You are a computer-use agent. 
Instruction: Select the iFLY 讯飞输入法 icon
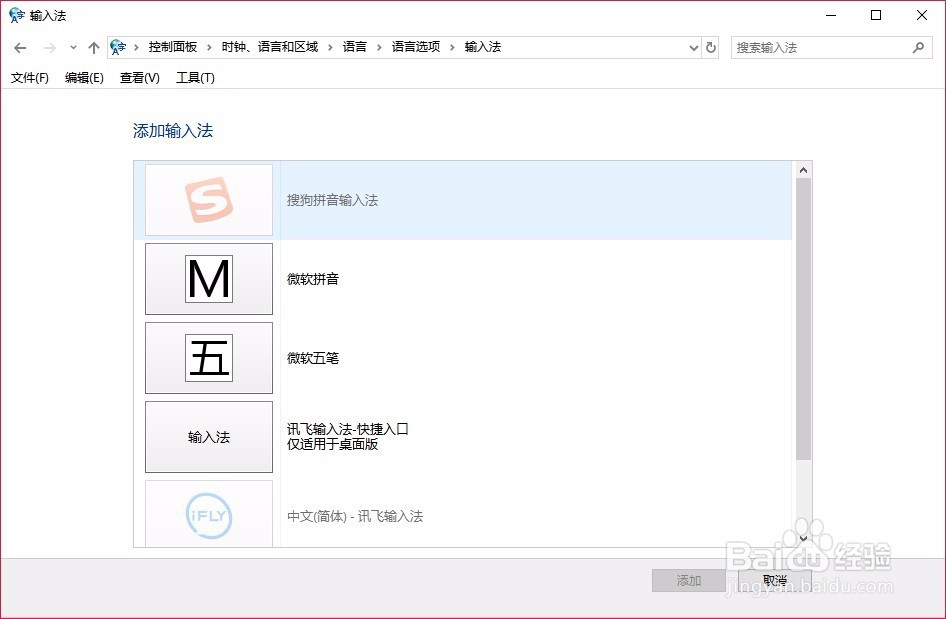pos(208,513)
